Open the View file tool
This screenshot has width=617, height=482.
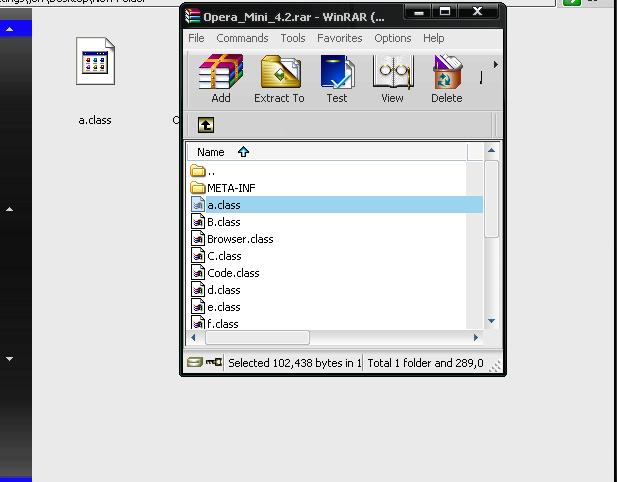coord(392,79)
